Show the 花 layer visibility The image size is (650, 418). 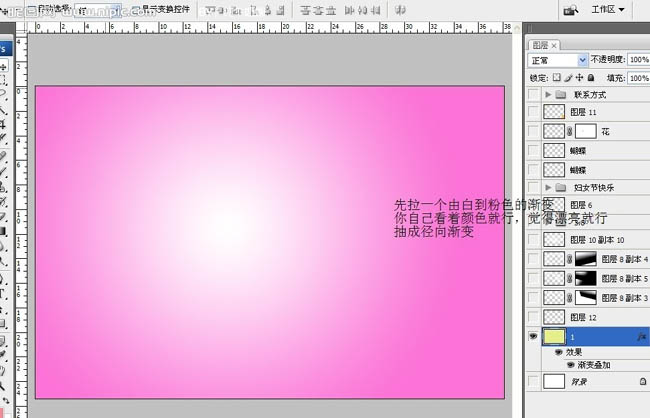[533, 131]
